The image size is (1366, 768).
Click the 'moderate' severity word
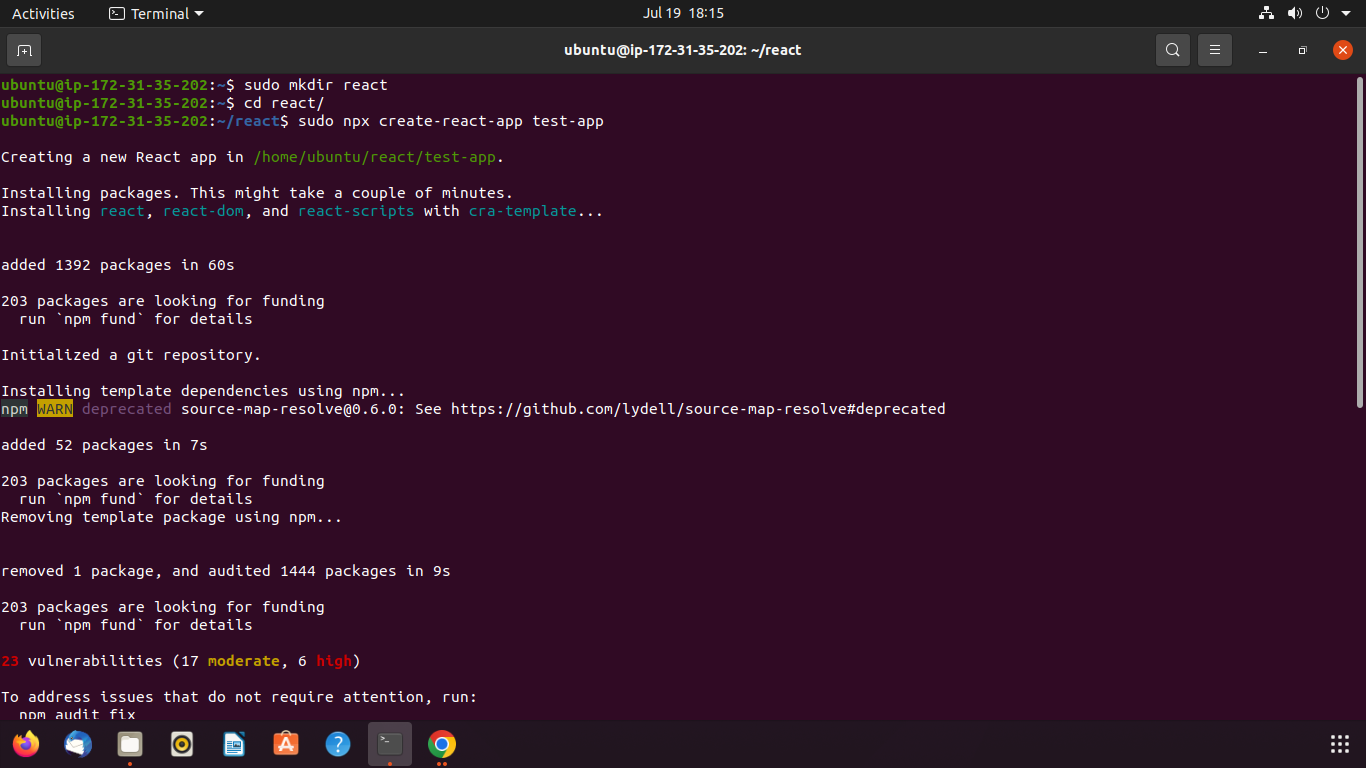click(x=243, y=661)
